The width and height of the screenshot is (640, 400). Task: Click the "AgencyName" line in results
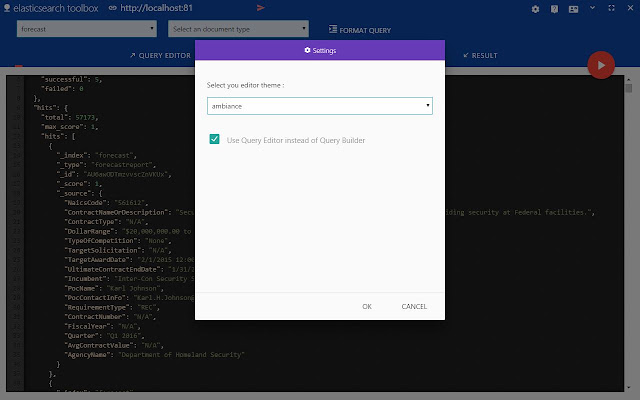pos(154,355)
